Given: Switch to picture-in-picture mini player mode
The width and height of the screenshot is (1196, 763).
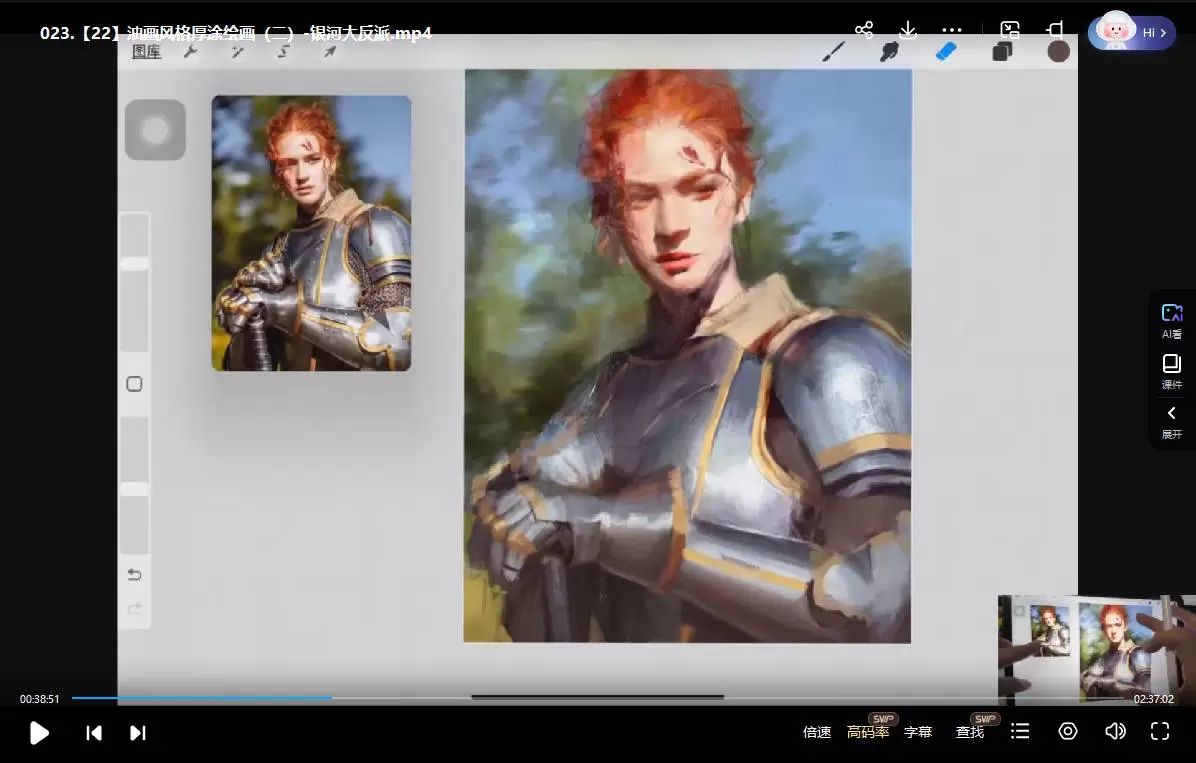Looking at the screenshot, I should [1010, 30].
